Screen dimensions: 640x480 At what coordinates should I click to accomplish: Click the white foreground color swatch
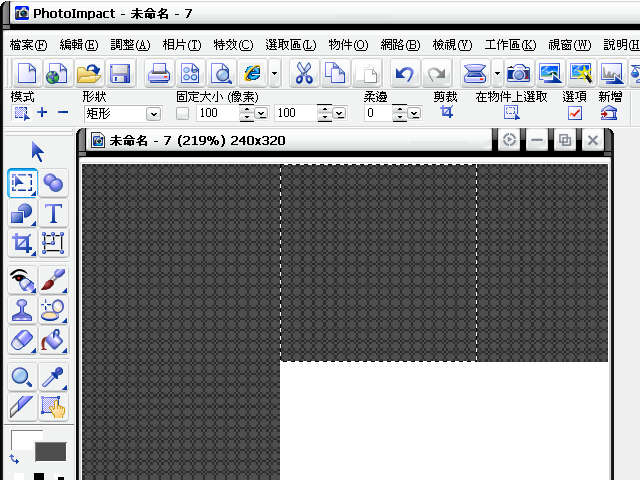coord(24,439)
